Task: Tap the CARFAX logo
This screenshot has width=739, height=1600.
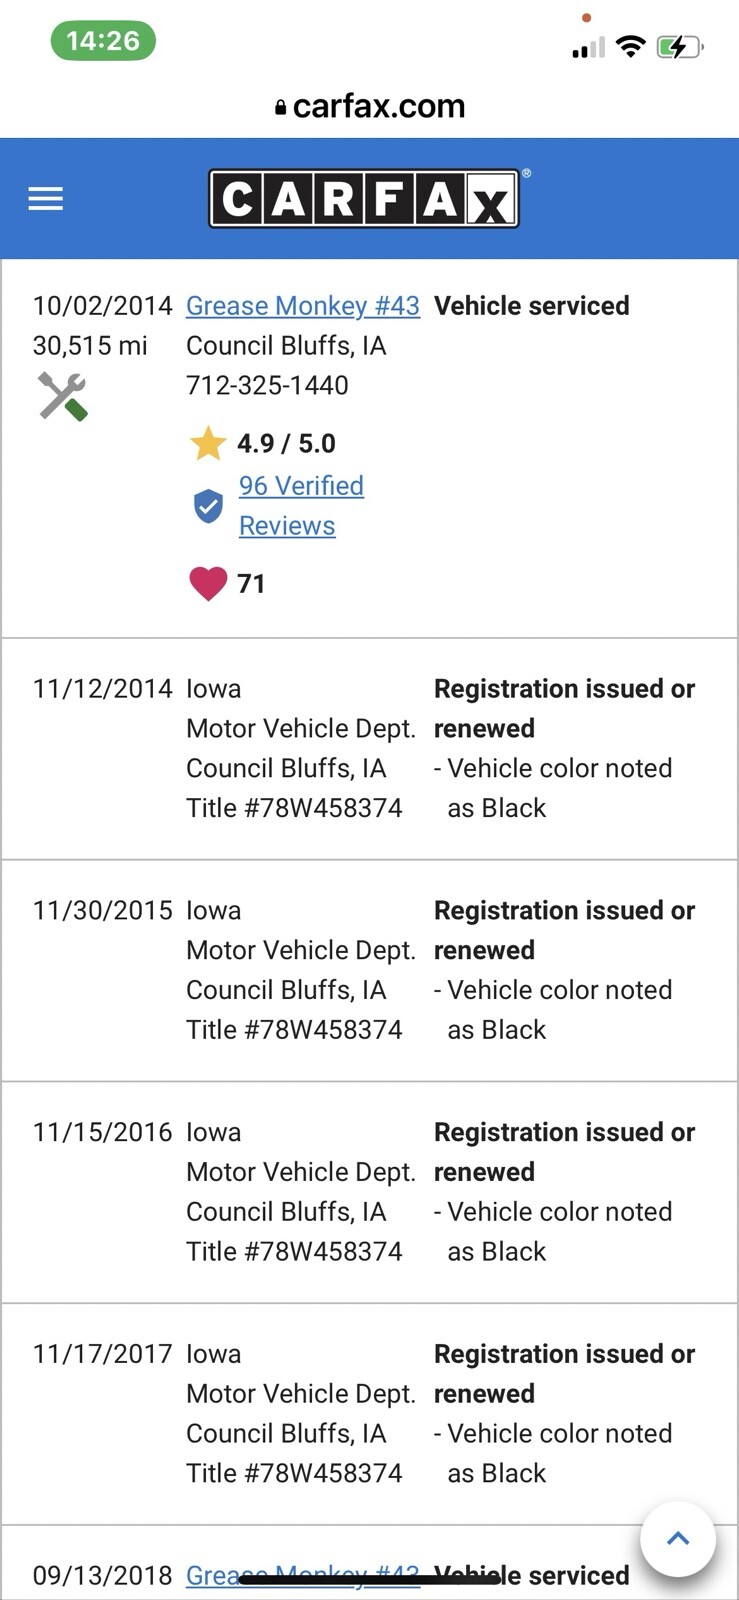Action: point(364,199)
